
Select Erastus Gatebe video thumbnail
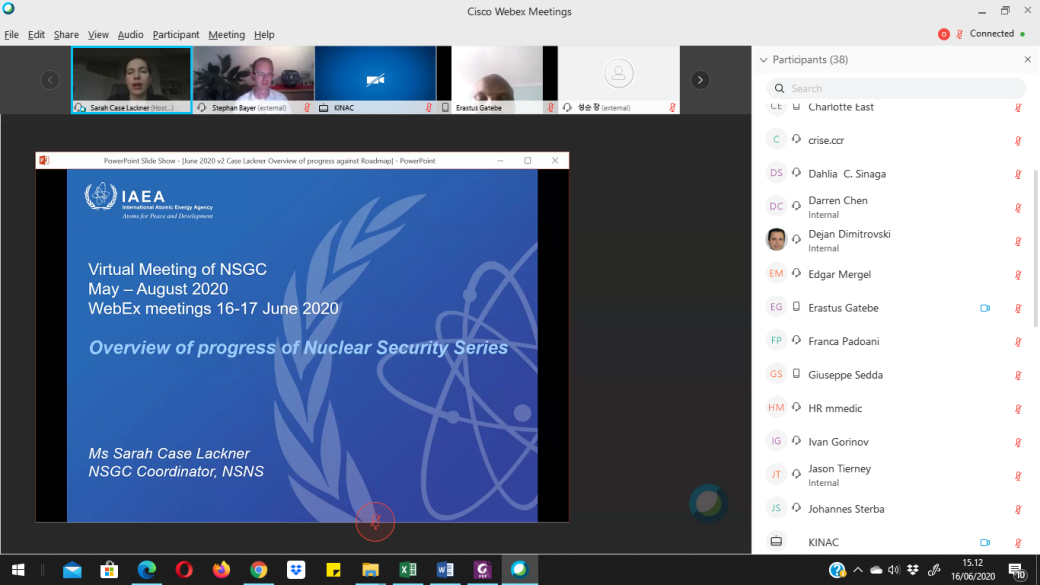click(497, 80)
